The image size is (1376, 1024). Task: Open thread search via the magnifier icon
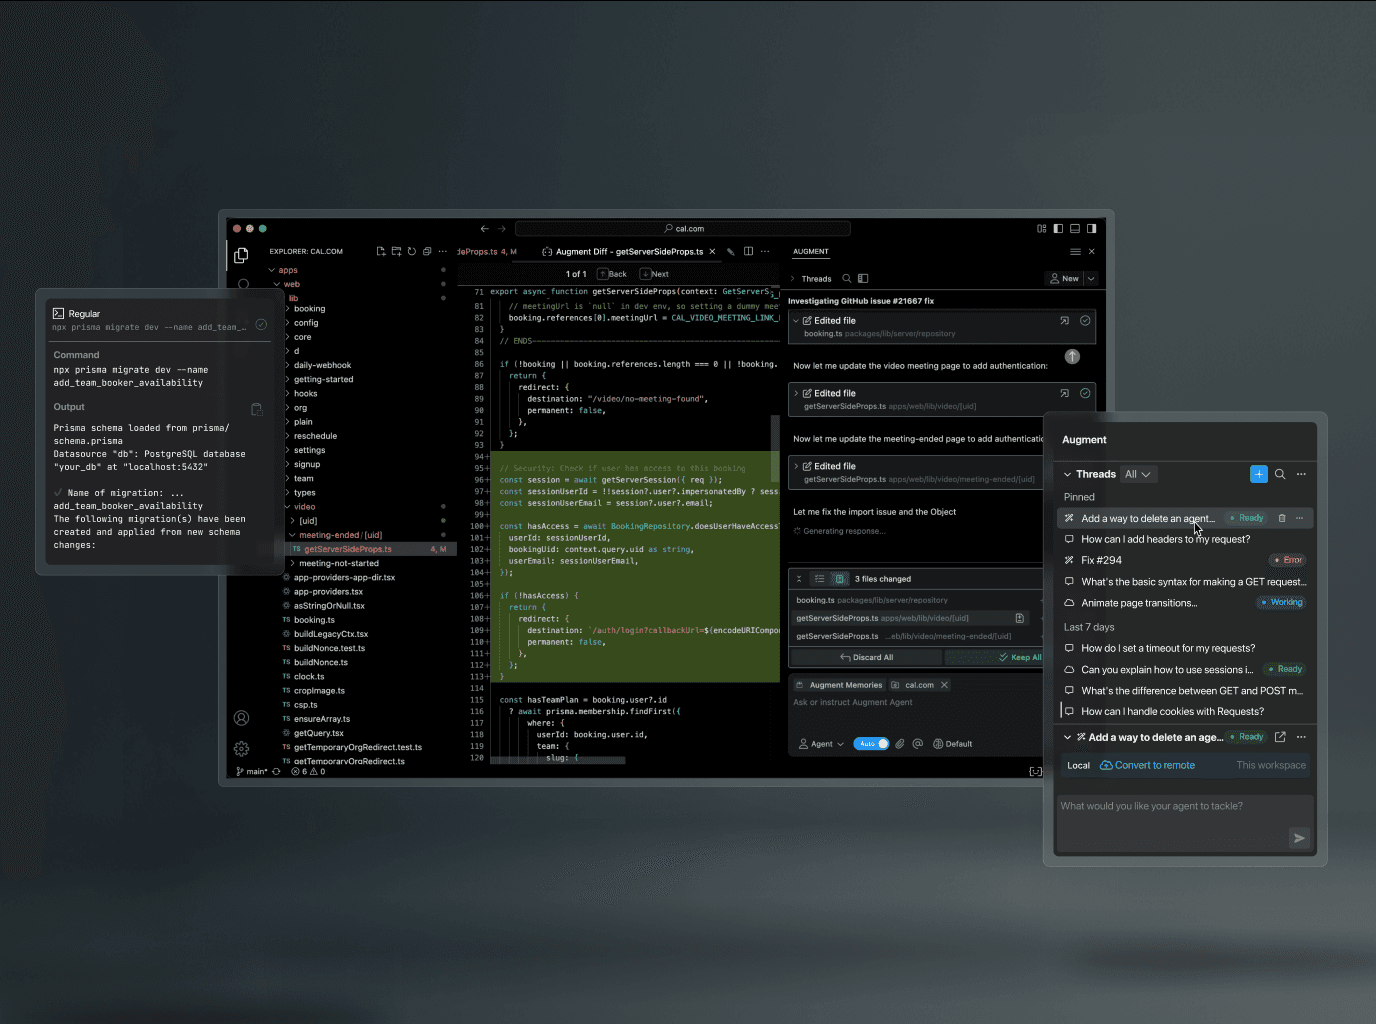(x=1280, y=474)
